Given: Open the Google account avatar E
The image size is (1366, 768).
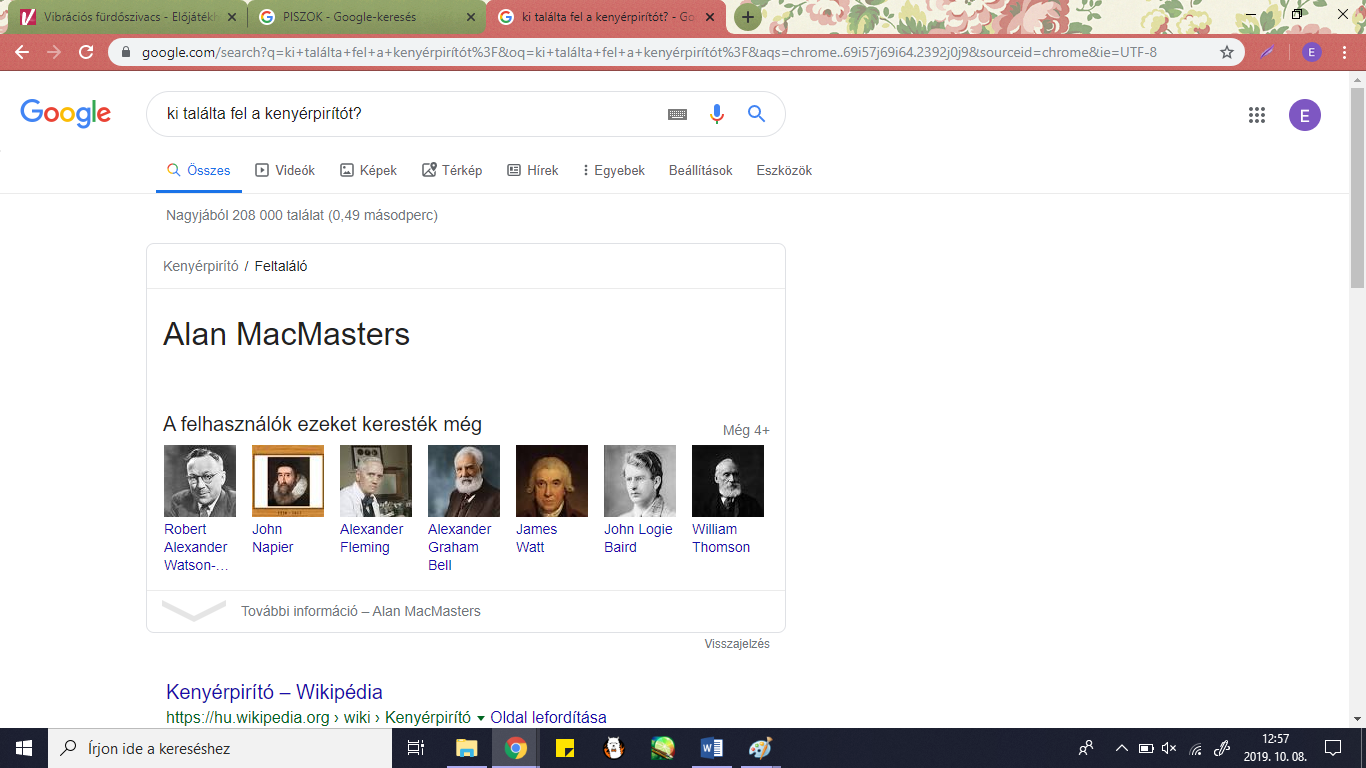Looking at the screenshot, I should [1304, 115].
